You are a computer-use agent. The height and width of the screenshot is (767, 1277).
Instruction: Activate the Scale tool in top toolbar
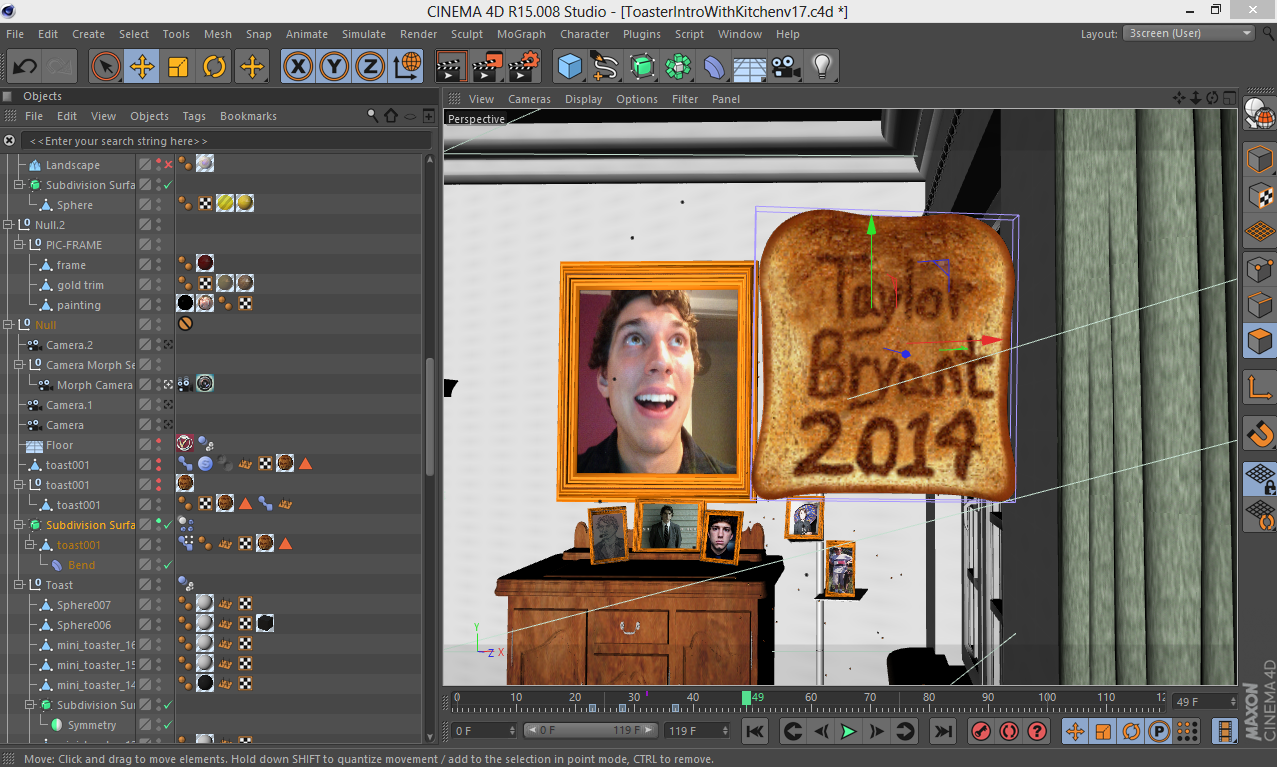(x=178, y=67)
